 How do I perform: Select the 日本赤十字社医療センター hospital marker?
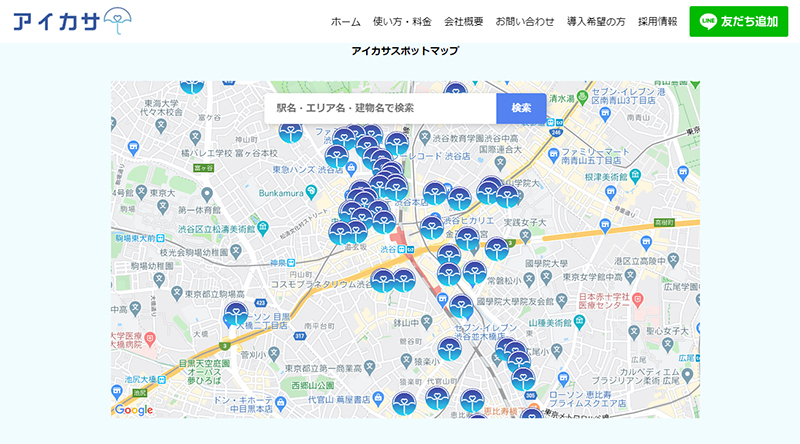click(637, 301)
